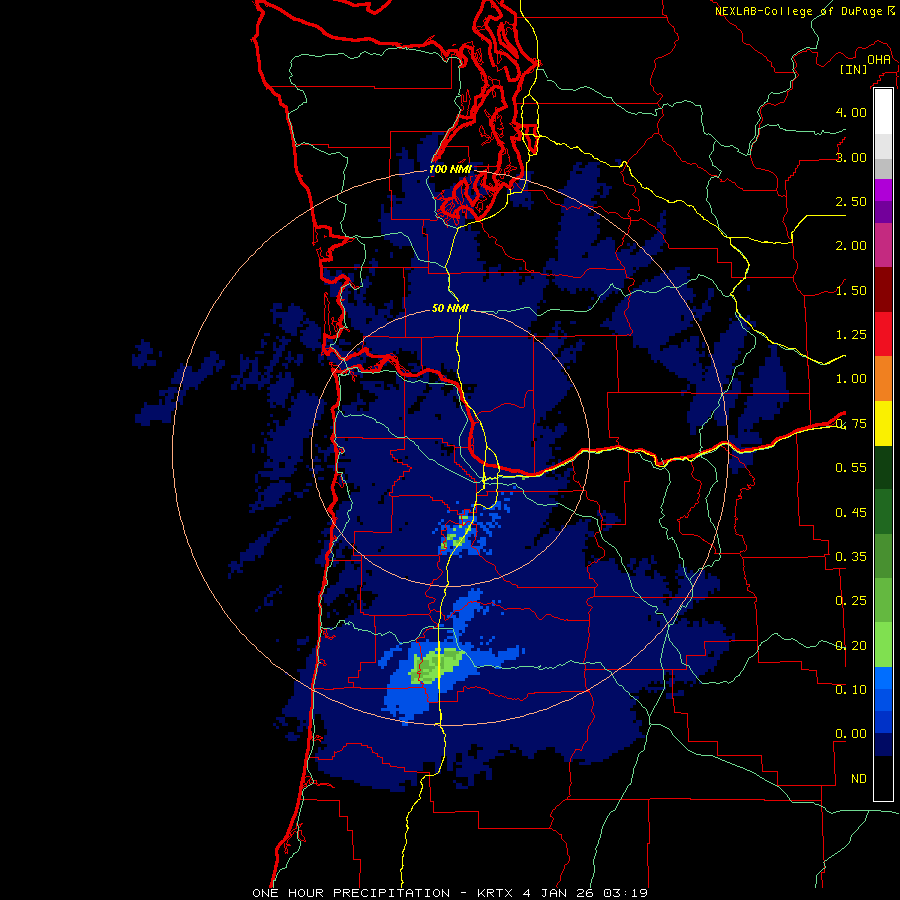Viewport: 900px width, 900px height.
Task: Select the pink 2.00 legend swatch
Action: pyautogui.click(x=883, y=246)
